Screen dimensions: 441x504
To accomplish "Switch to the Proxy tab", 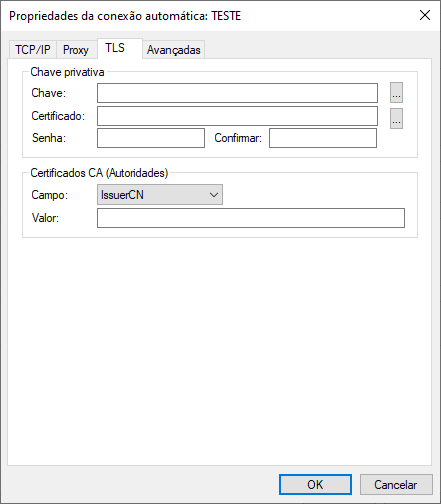I will (x=76, y=50).
